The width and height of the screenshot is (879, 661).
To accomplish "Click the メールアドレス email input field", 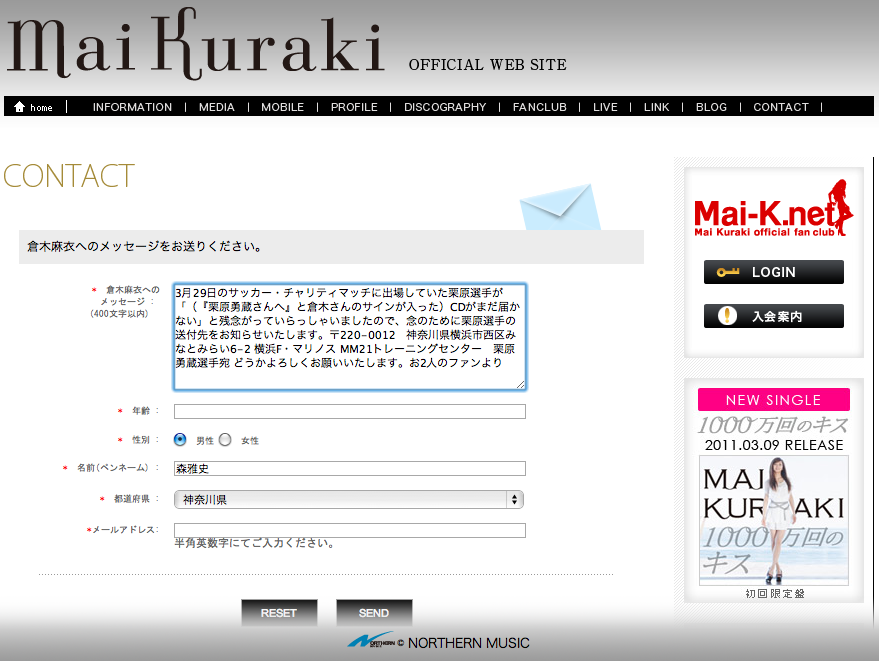I will pyautogui.click(x=350, y=530).
